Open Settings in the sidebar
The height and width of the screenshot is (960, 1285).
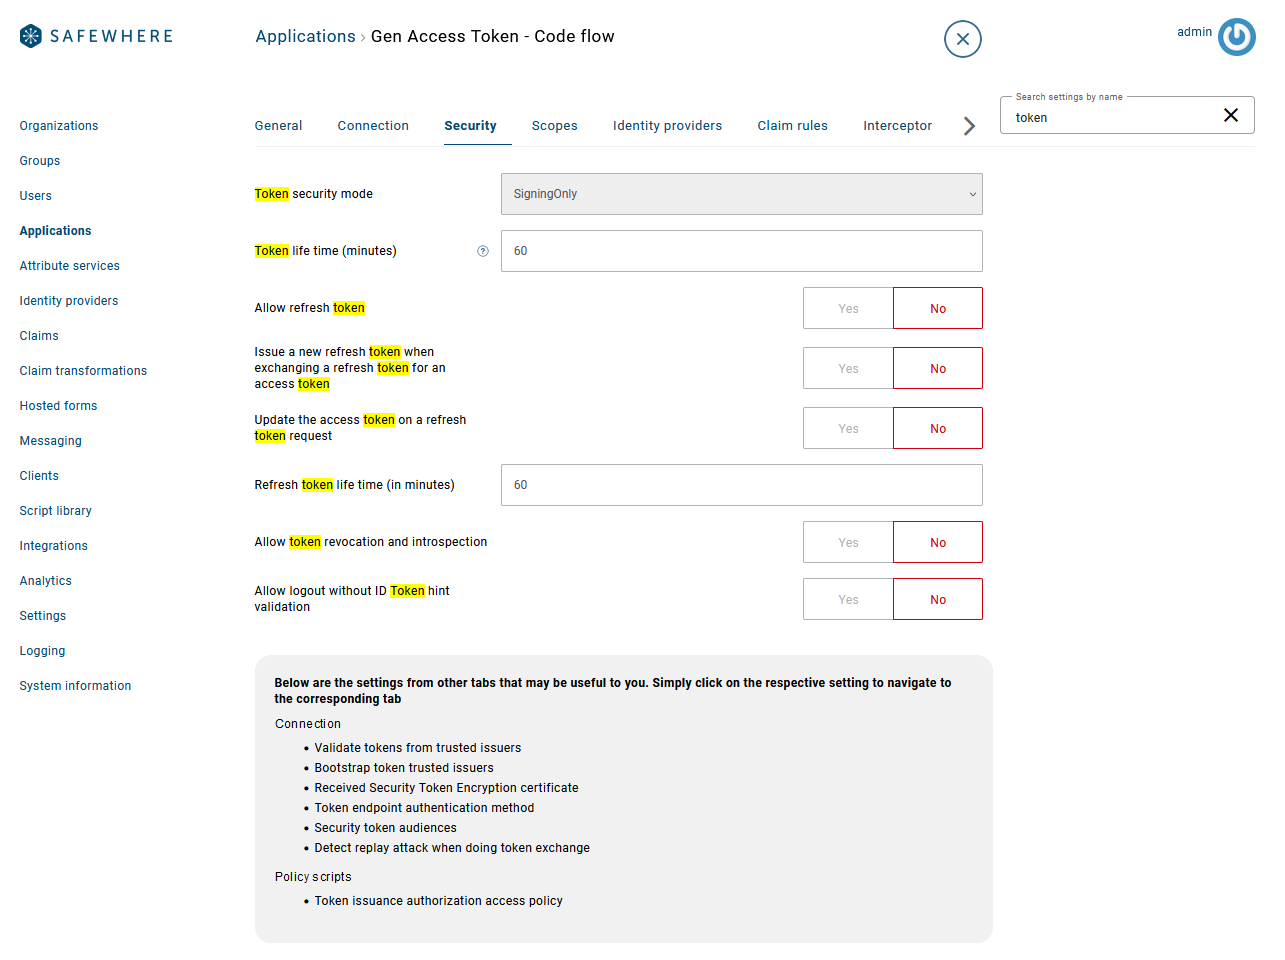tap(43, 616)
